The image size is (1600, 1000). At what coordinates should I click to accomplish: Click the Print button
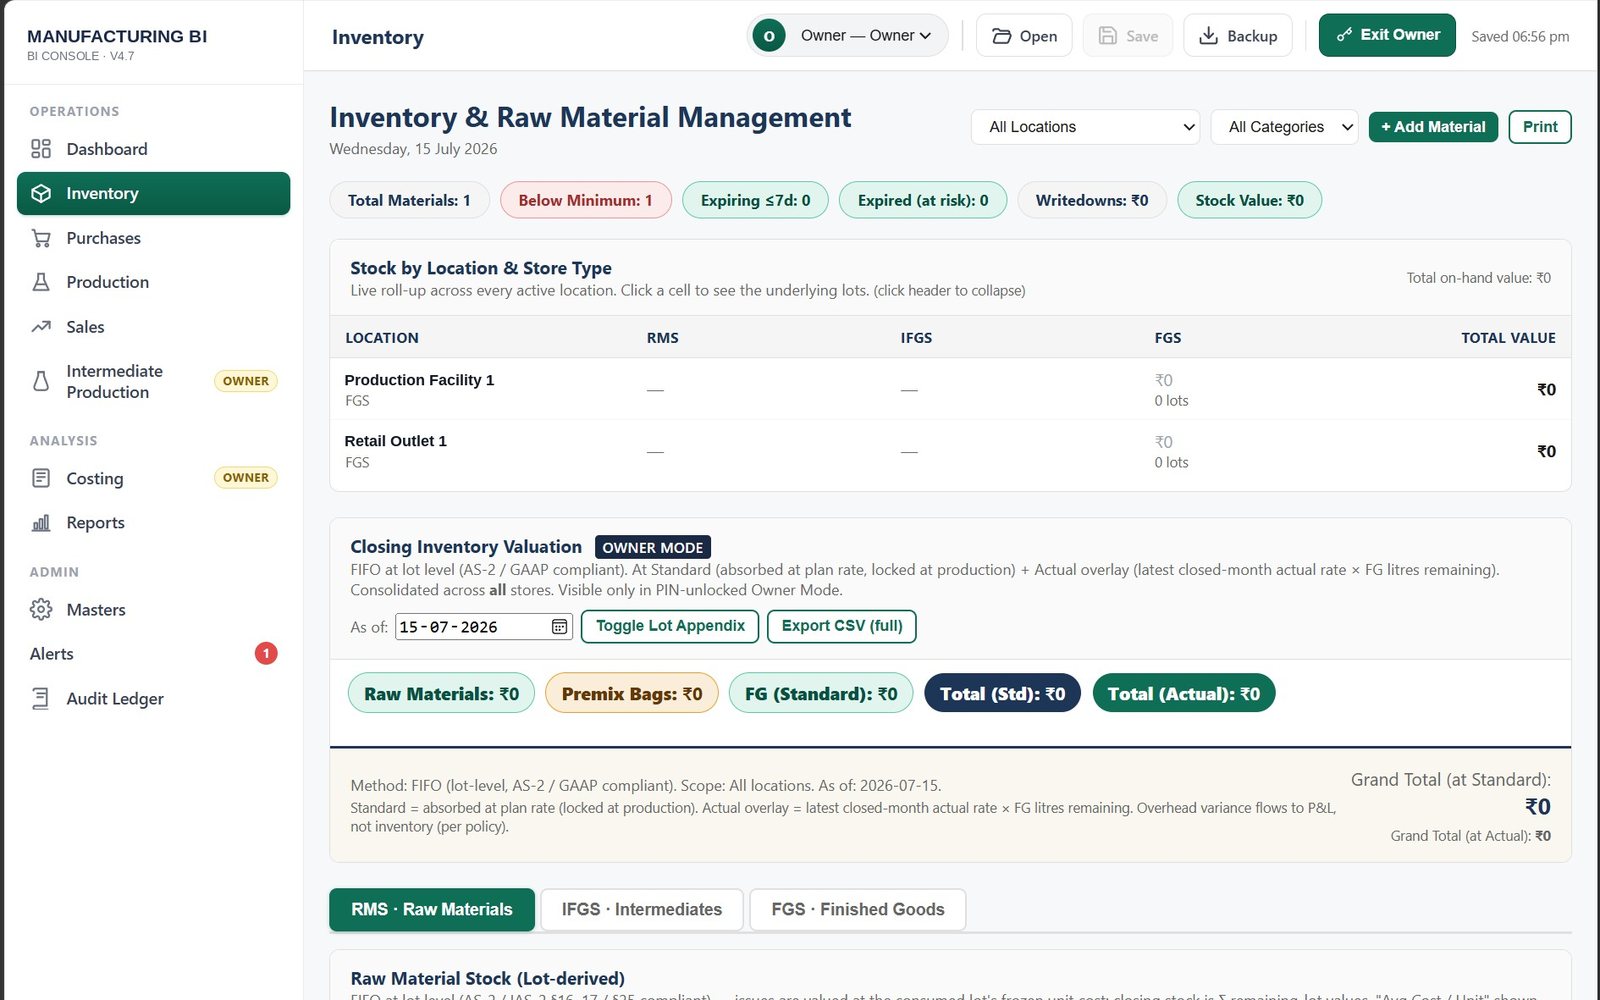point(1540,127)
